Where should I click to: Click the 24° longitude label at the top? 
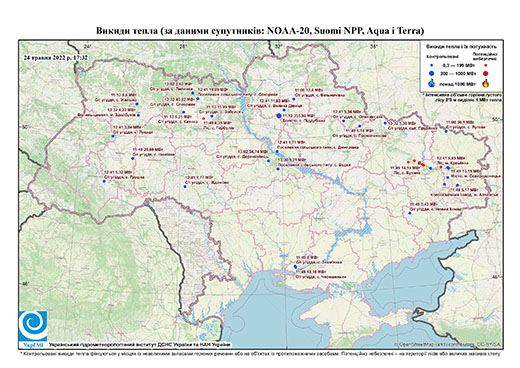coord(88,46)
